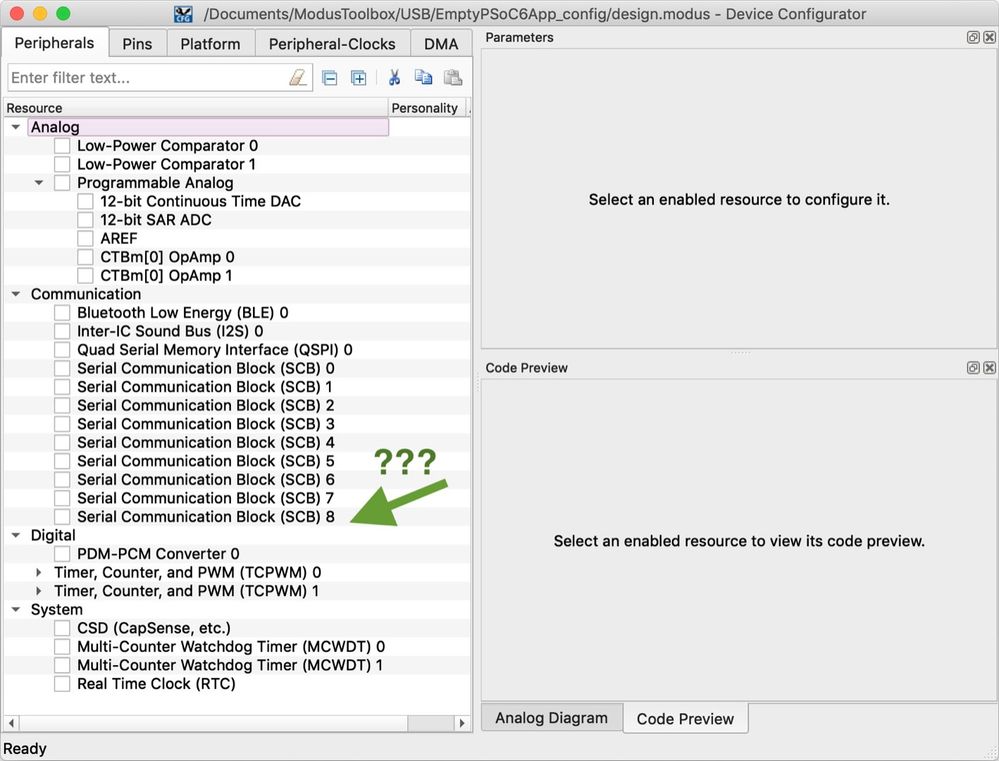Open the DMA tab

[x=441, y=43]
